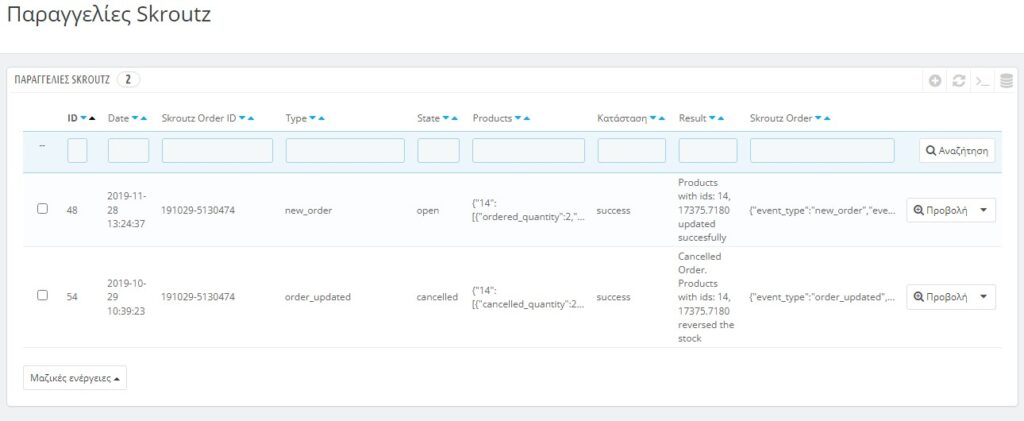Focus the ID filter field

[x=77, y=151]
